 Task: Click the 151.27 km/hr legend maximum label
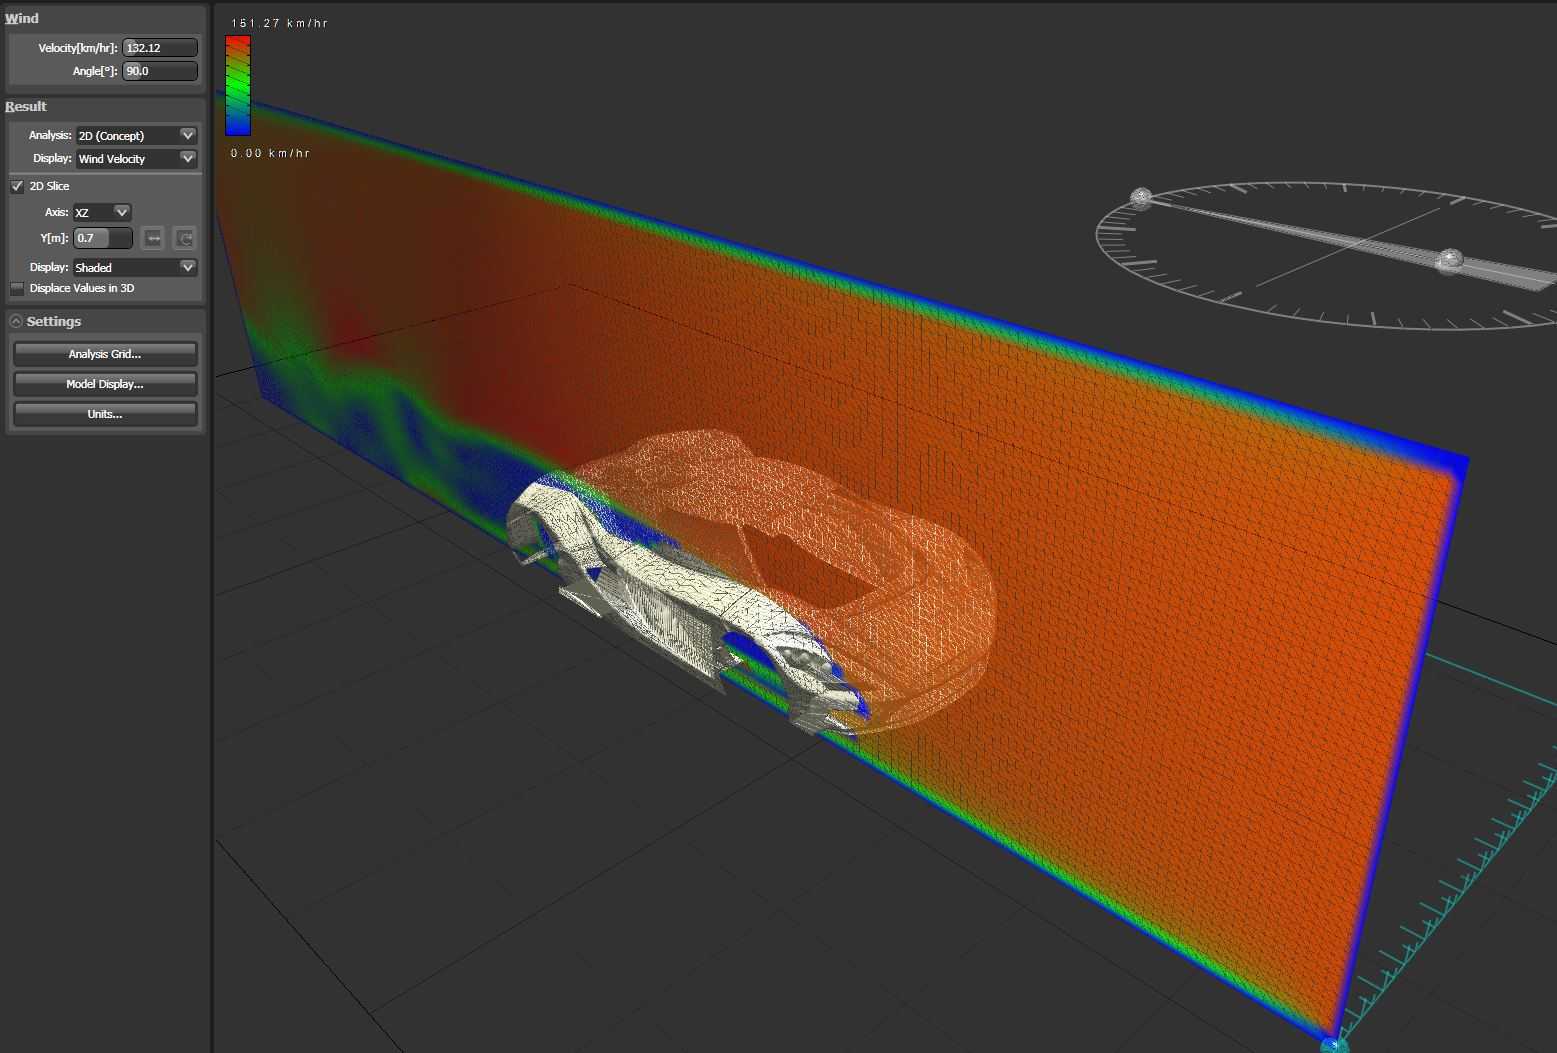(x=279, y=23)
